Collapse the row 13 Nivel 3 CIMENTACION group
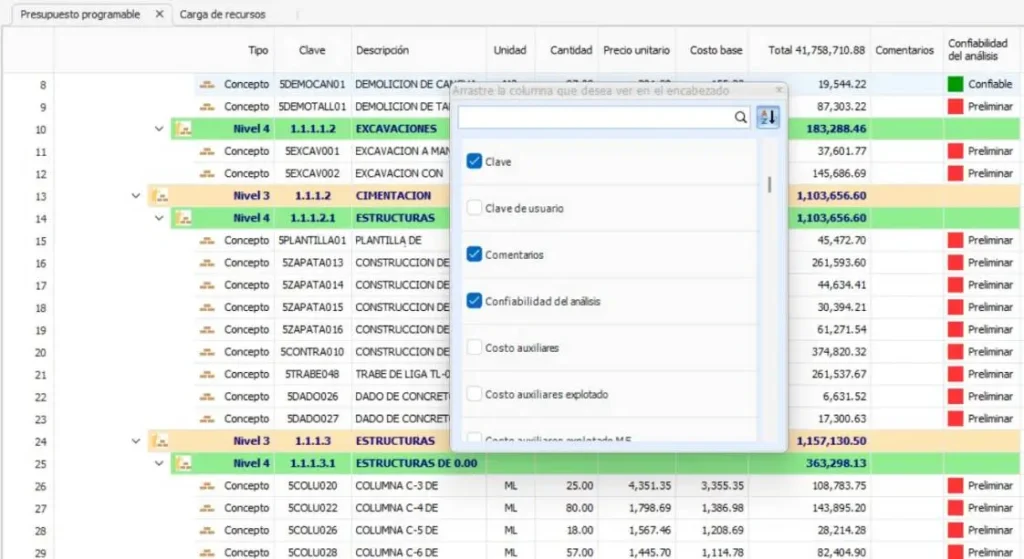Screen dimensions: 1024x559 135,196
